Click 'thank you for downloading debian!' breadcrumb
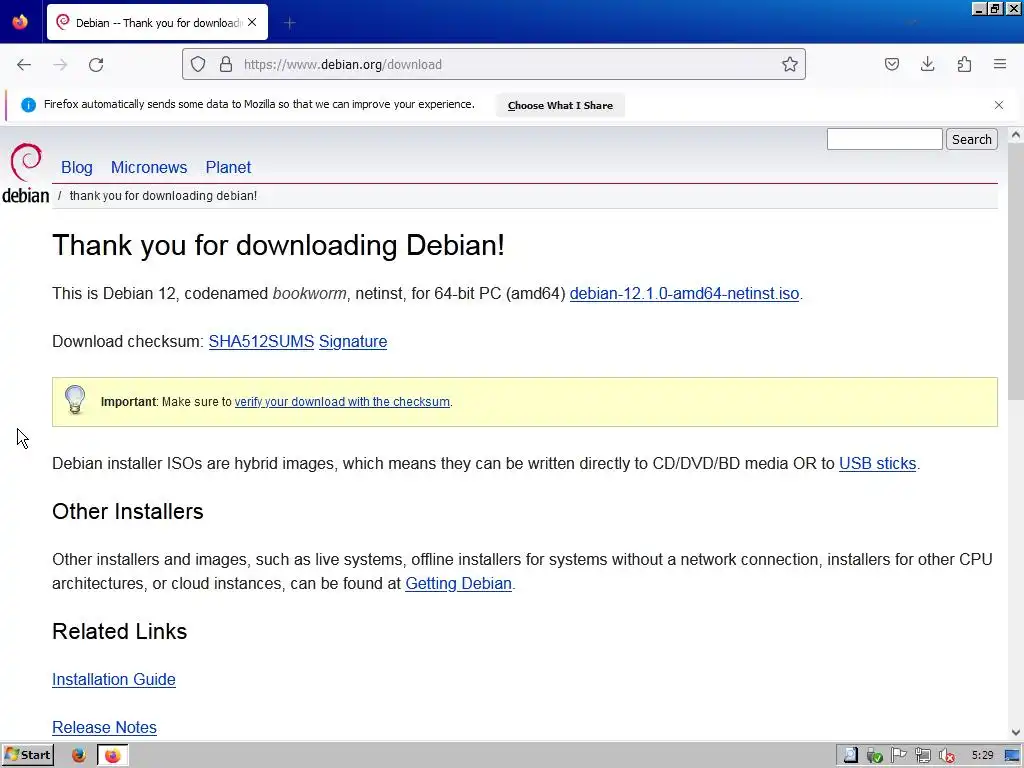Image resolution: width=1024 pixels, height=768 pixels. point(163,196)
